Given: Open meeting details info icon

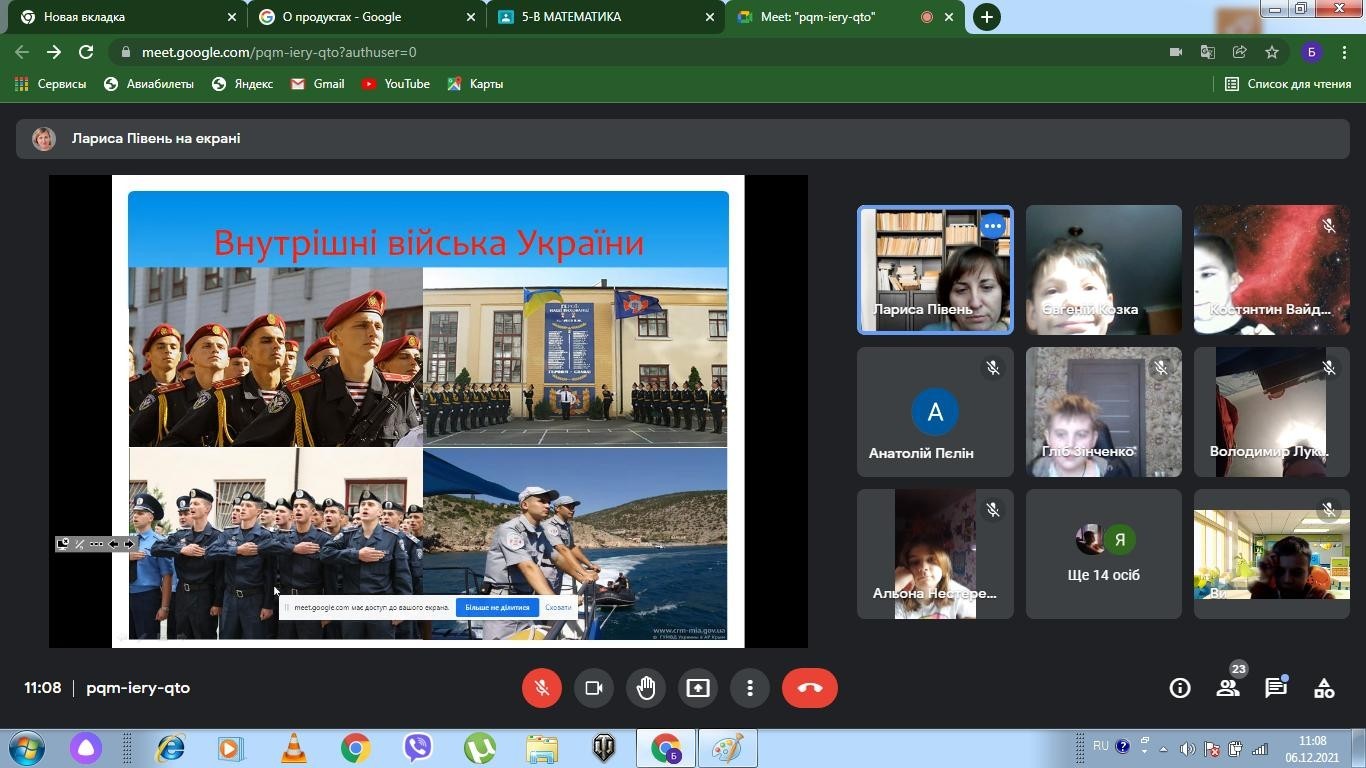Looking at the screenshot, I should click(x=1180, y=688).
